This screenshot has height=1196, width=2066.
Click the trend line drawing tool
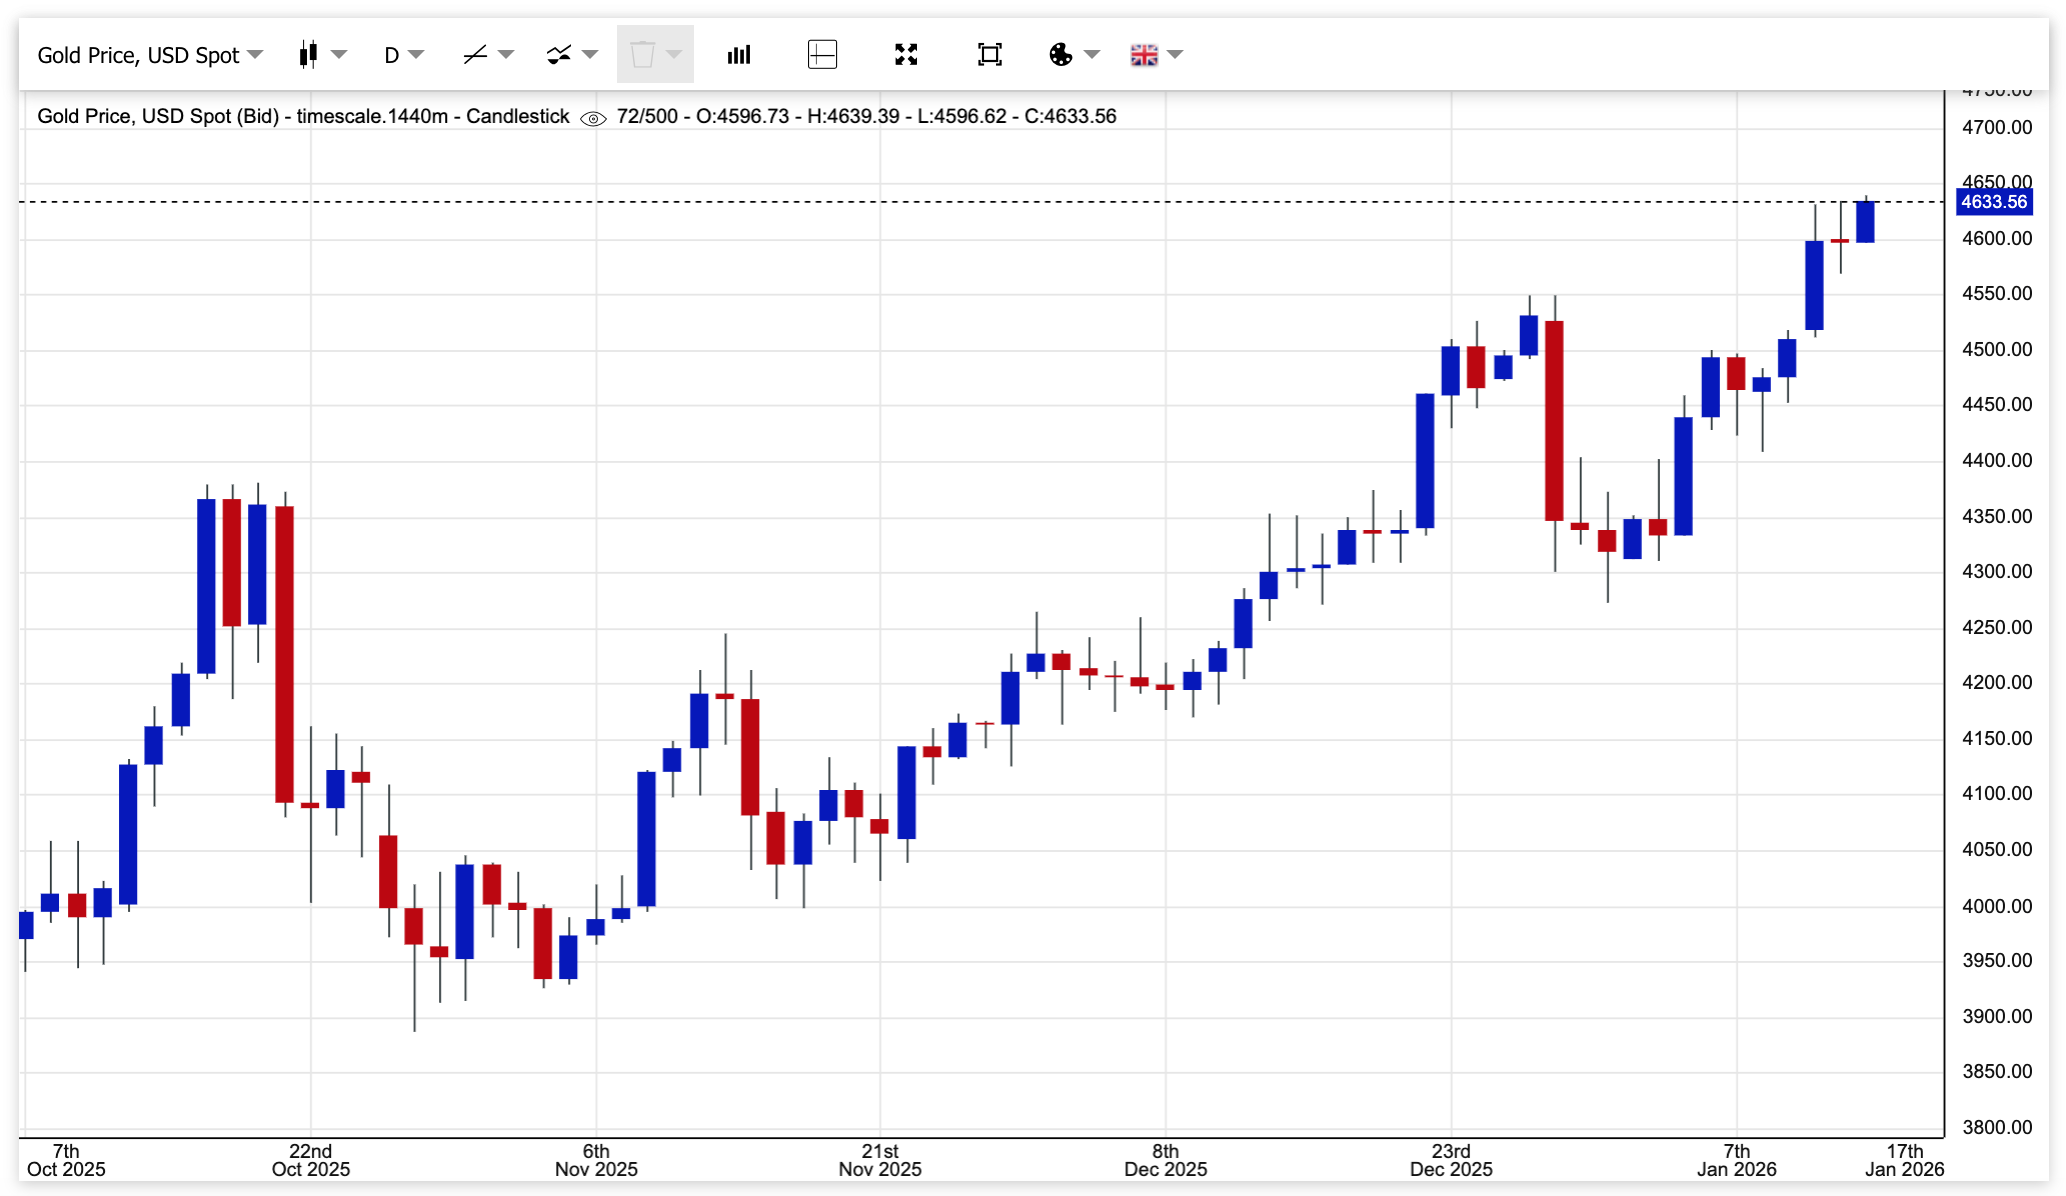(x=475, y=54)
